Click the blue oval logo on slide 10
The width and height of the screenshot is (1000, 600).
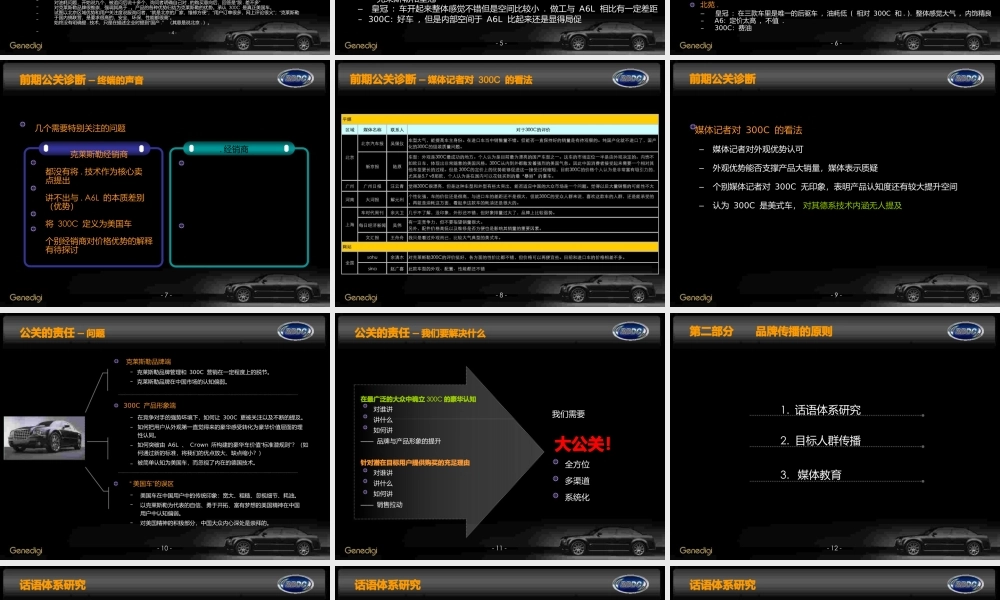click(x=295, y=332)
